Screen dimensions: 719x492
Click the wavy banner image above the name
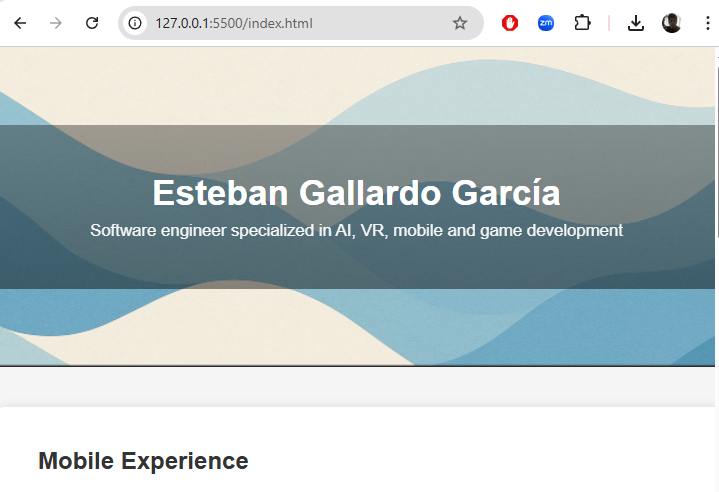356,85
